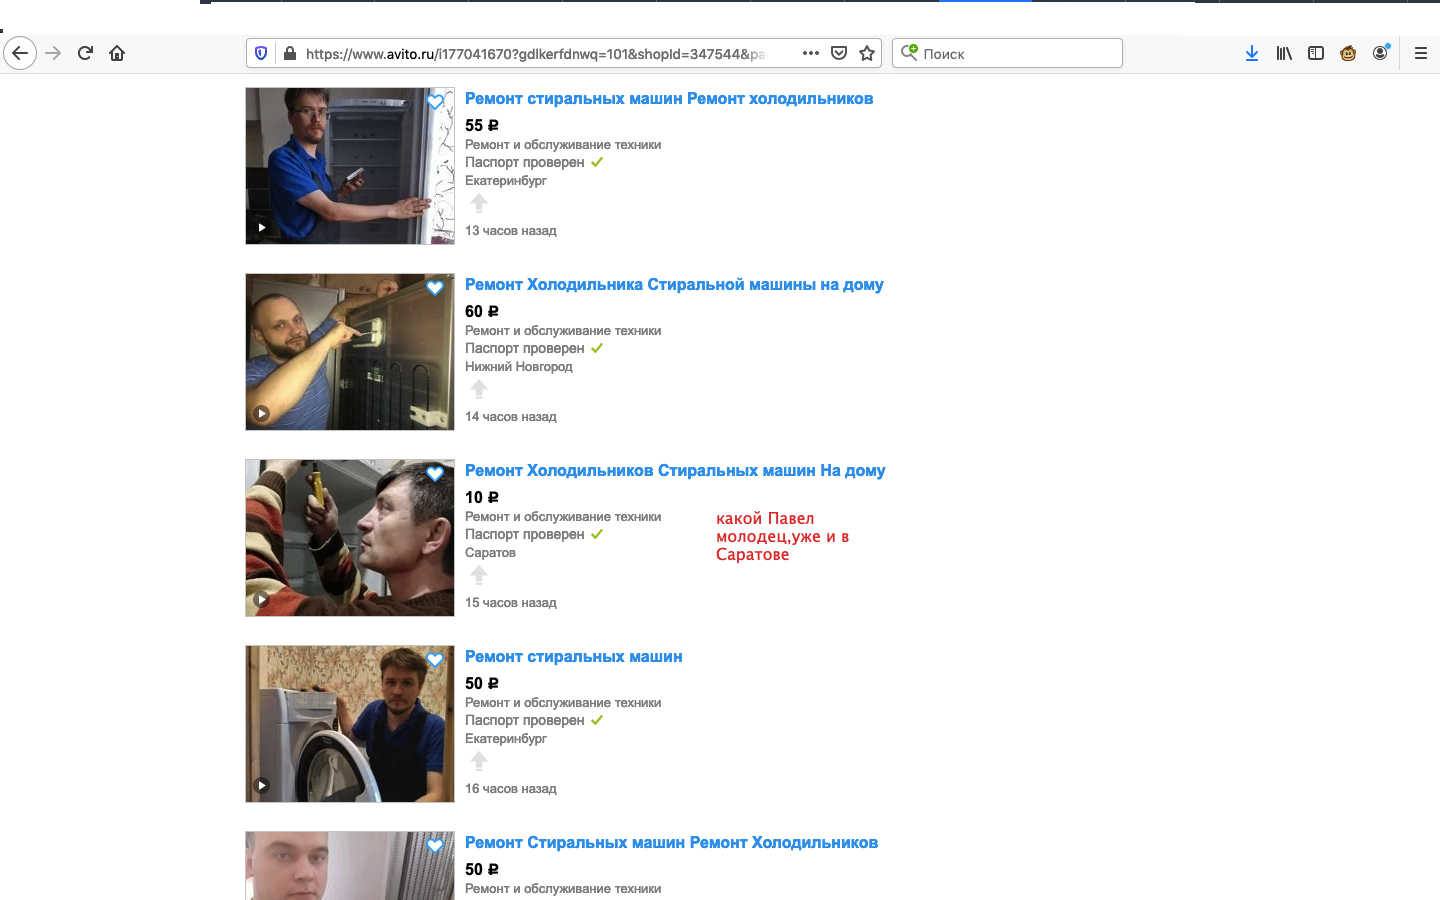Favorite the Ремонт стиральных машин 50 ₽ listing
The image size is (1440, 900).
[x=435, y=660]
